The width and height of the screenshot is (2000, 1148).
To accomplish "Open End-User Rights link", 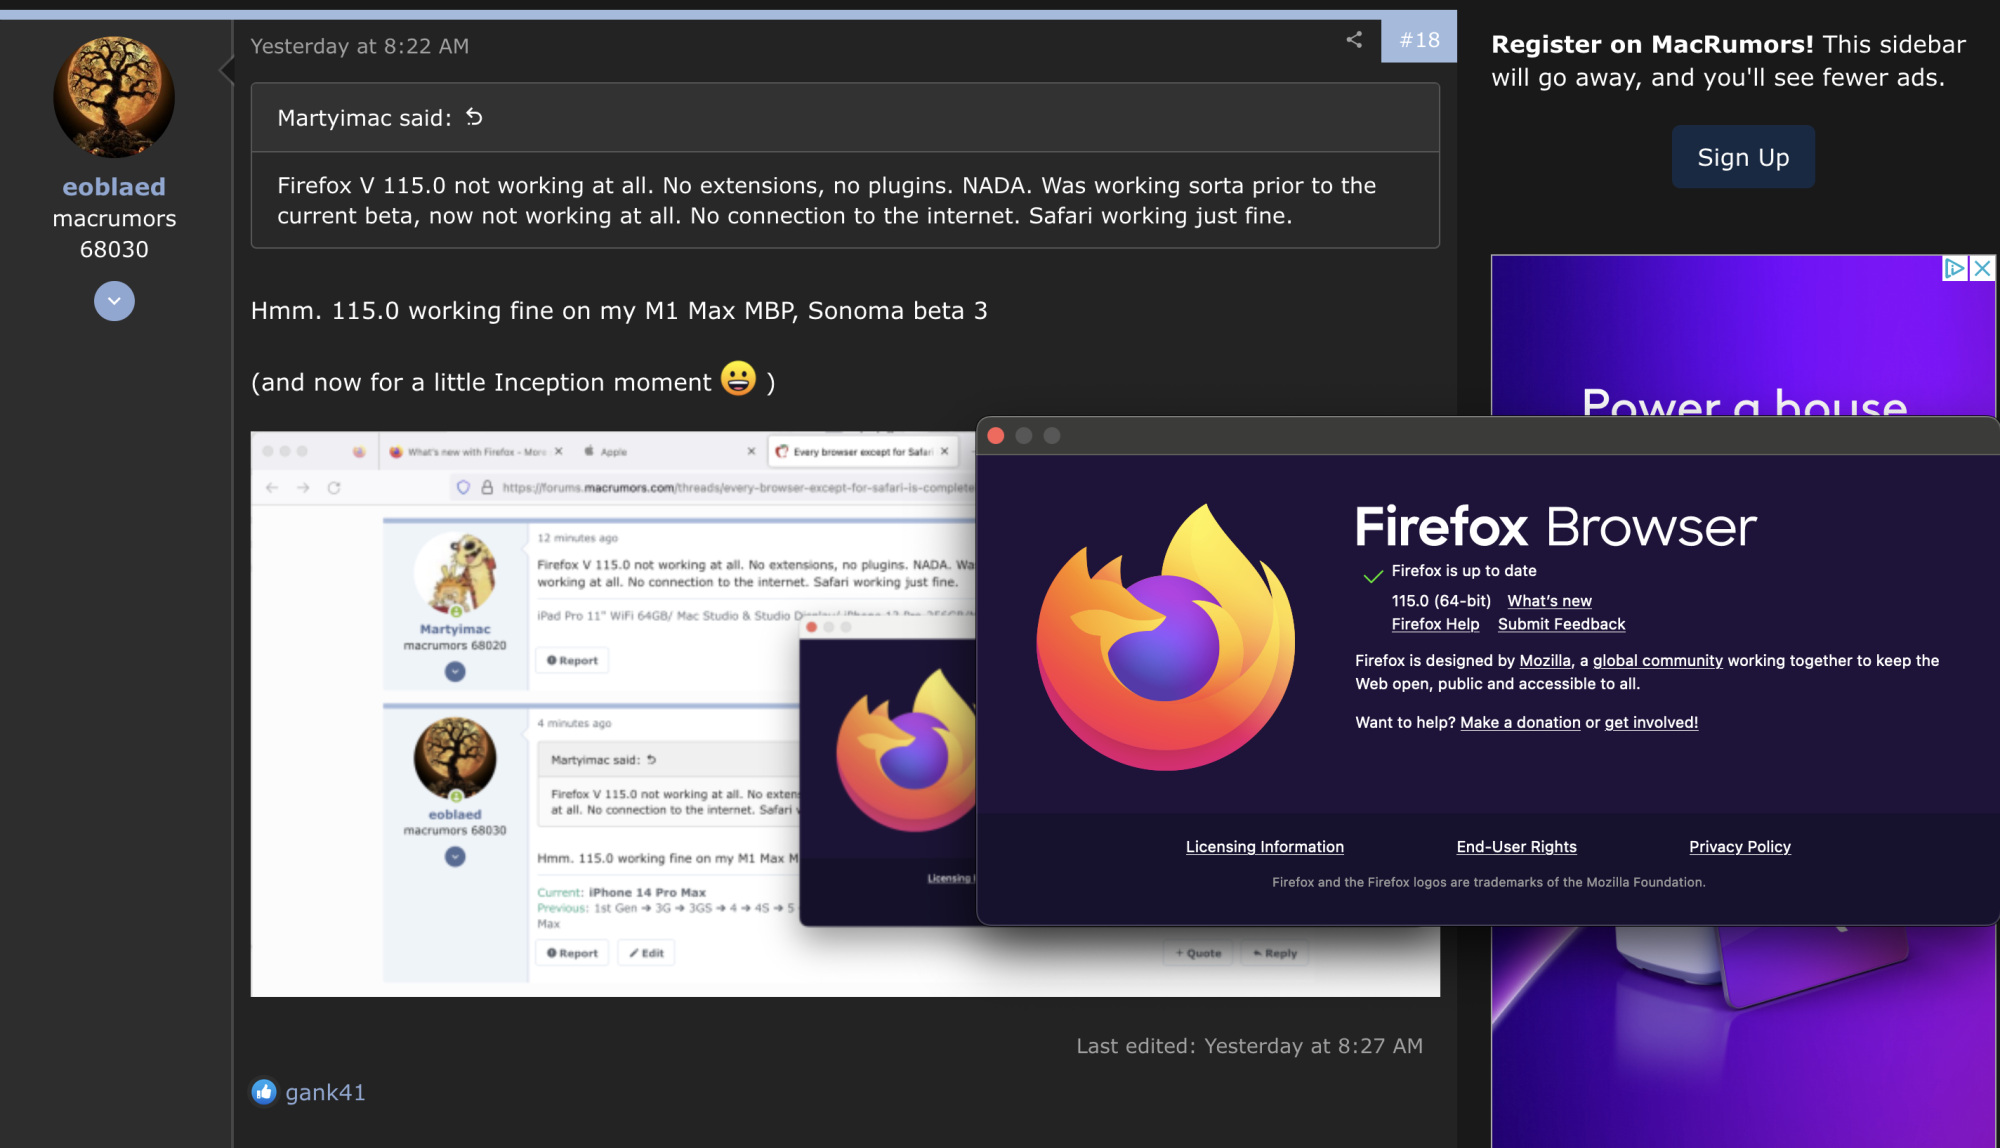I will [x=1516, y=846].
